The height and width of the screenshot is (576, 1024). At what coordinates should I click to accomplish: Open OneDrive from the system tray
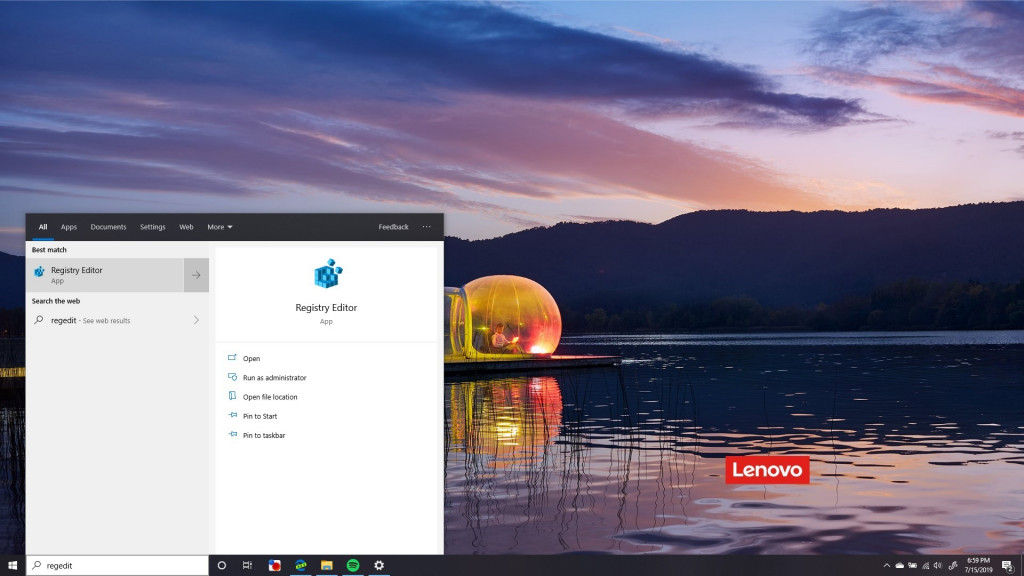click(x=899, y=565)
